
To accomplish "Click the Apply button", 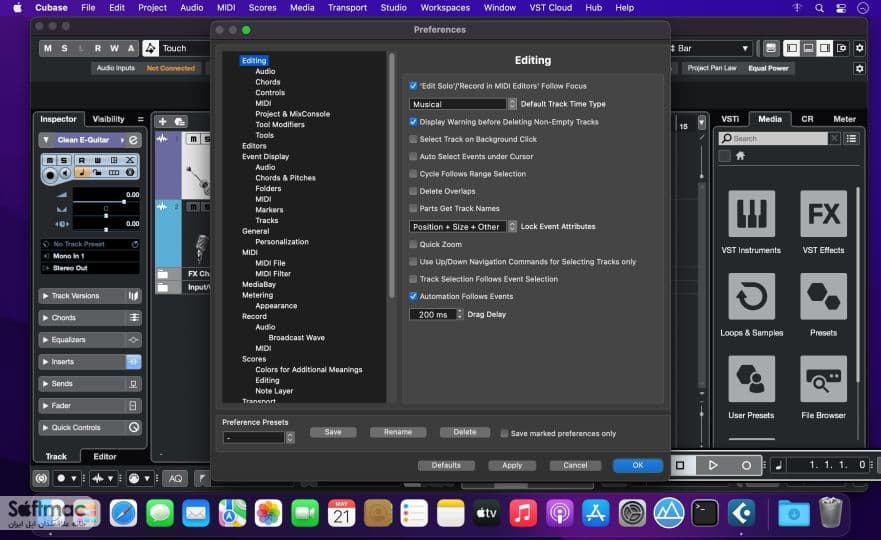I will (x=512, y=465).
